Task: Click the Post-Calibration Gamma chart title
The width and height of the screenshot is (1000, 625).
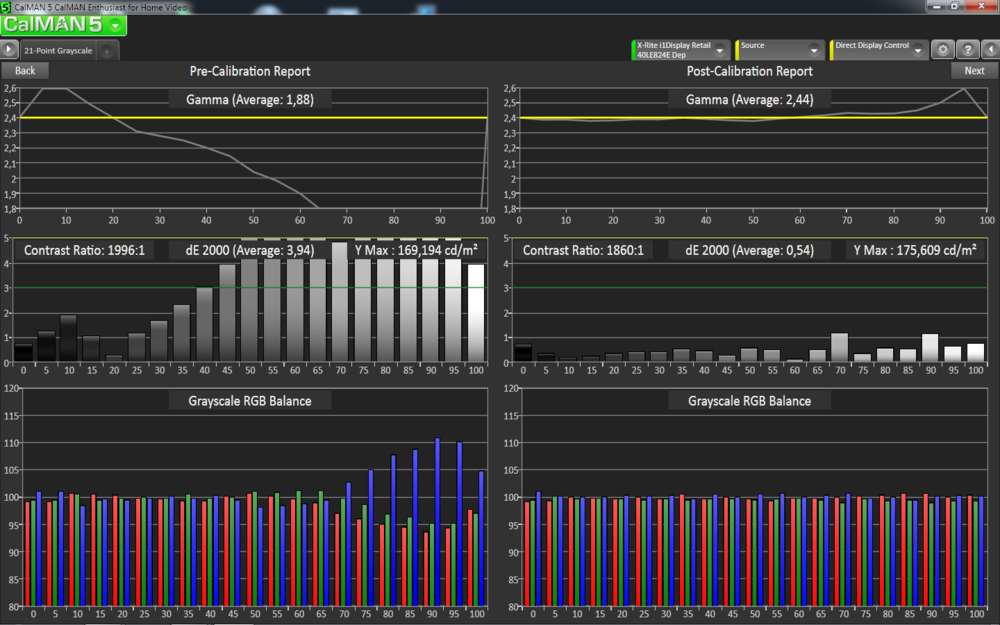Action: click(748, 99)
